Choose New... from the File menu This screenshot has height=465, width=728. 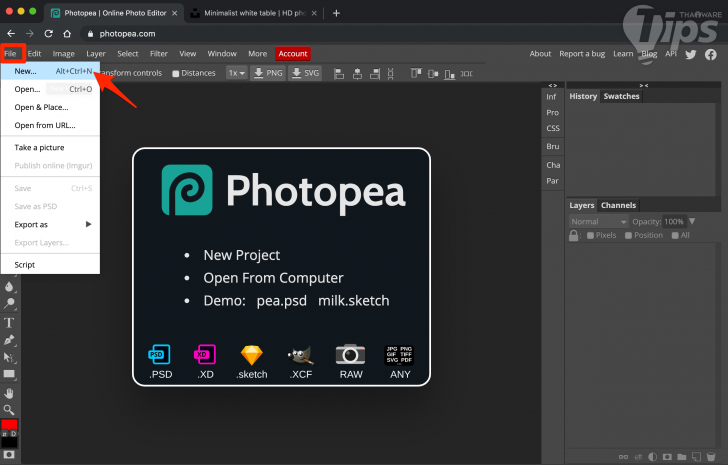(26, 72)
